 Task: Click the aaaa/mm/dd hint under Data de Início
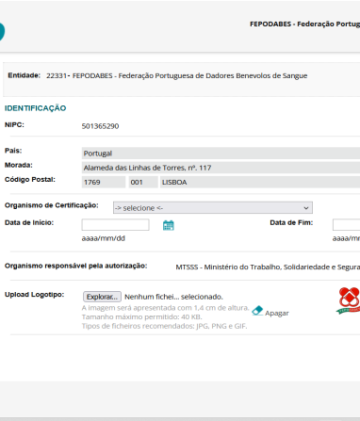pos(104,238)
